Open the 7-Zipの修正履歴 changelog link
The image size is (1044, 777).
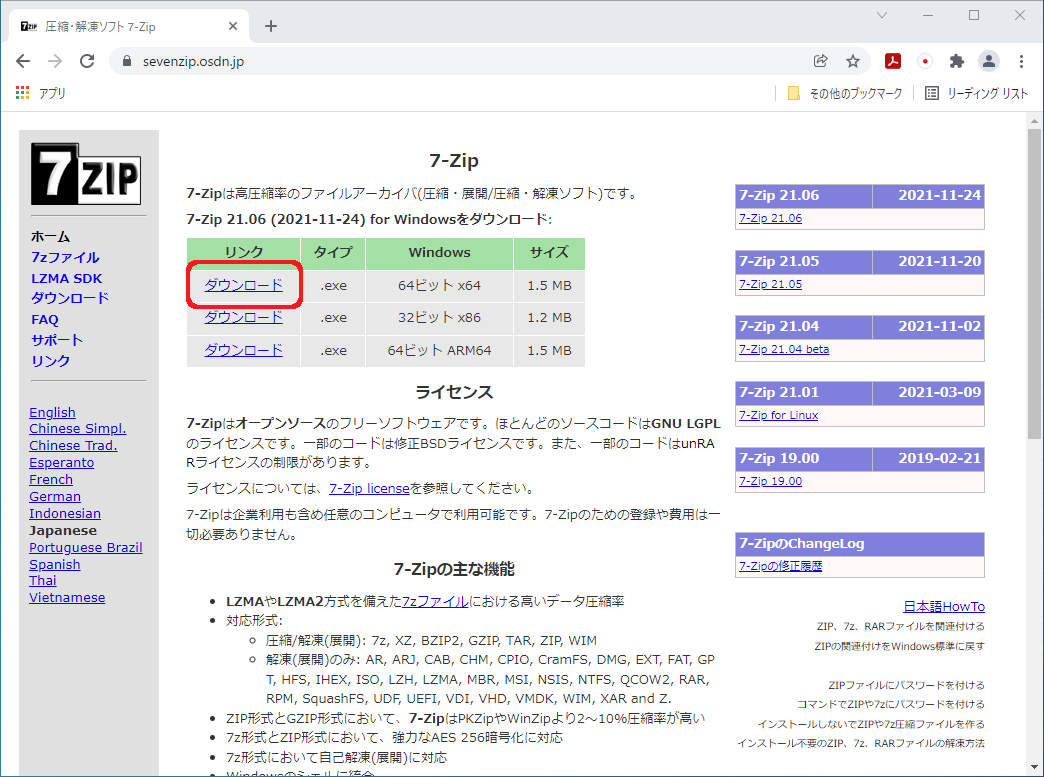780,567
